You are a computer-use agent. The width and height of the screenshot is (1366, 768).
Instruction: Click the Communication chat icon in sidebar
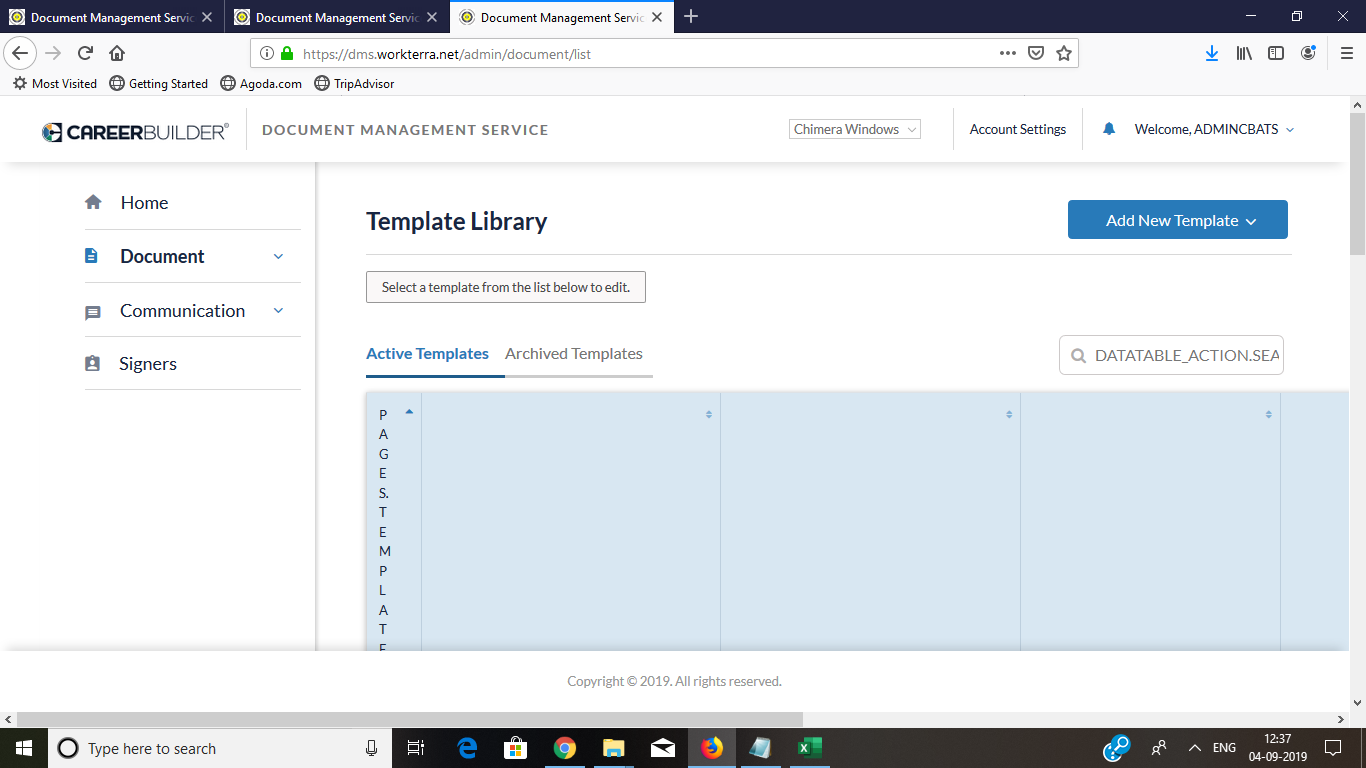click(x=93, y=312)
